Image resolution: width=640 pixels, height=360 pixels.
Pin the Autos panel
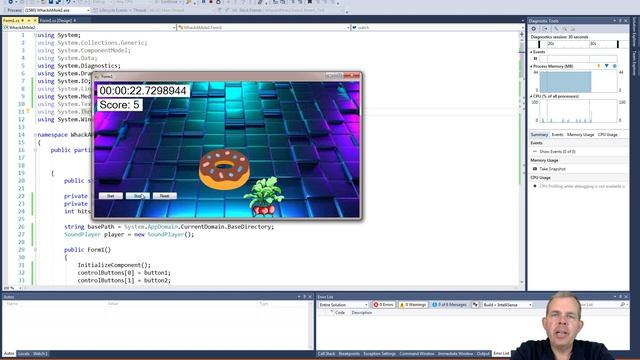(304, 297)
